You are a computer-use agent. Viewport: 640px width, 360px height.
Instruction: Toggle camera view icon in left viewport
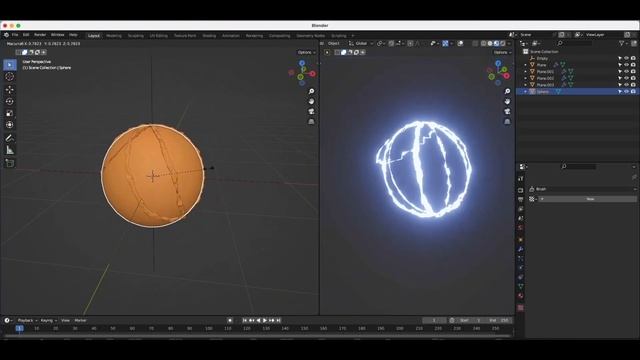point(311,111)
